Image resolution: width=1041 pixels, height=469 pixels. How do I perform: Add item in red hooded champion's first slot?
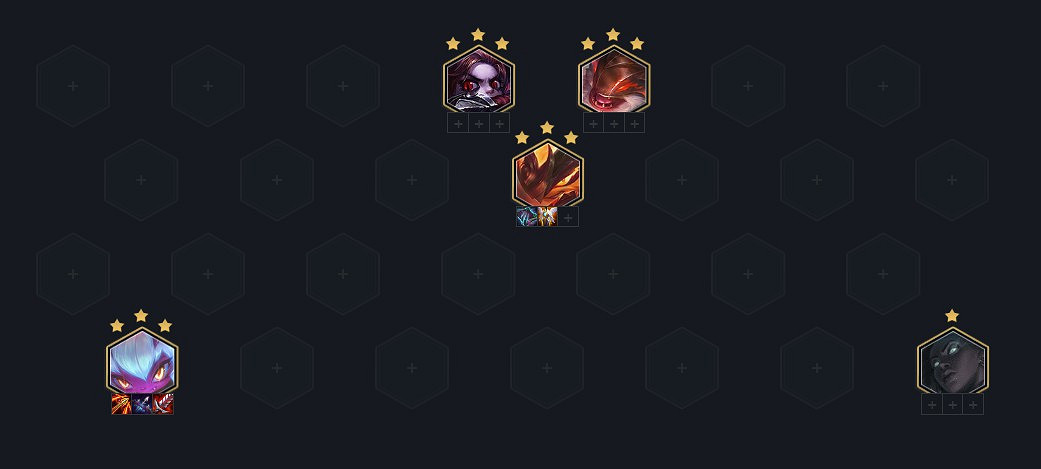pos(594,123)
